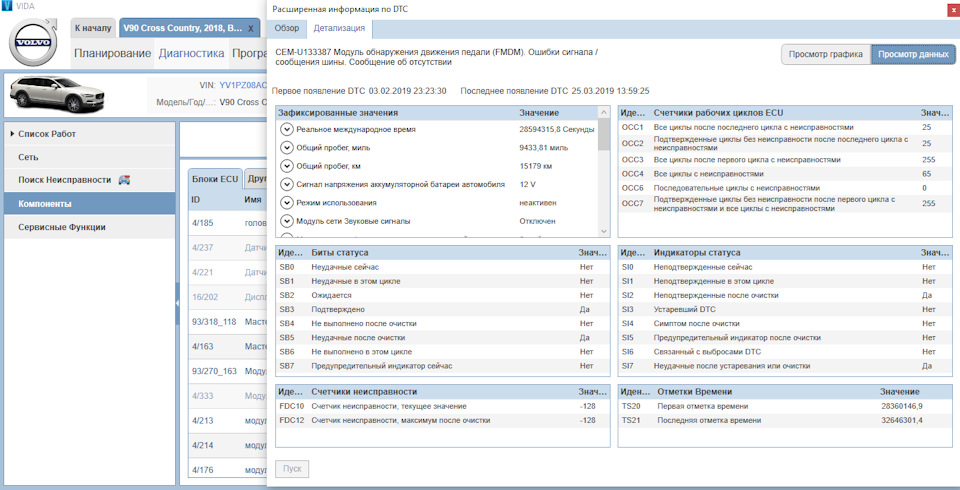Expand the Список Работ sidebar item
This screenshot has width=960, height=490.
coord(89,134)
